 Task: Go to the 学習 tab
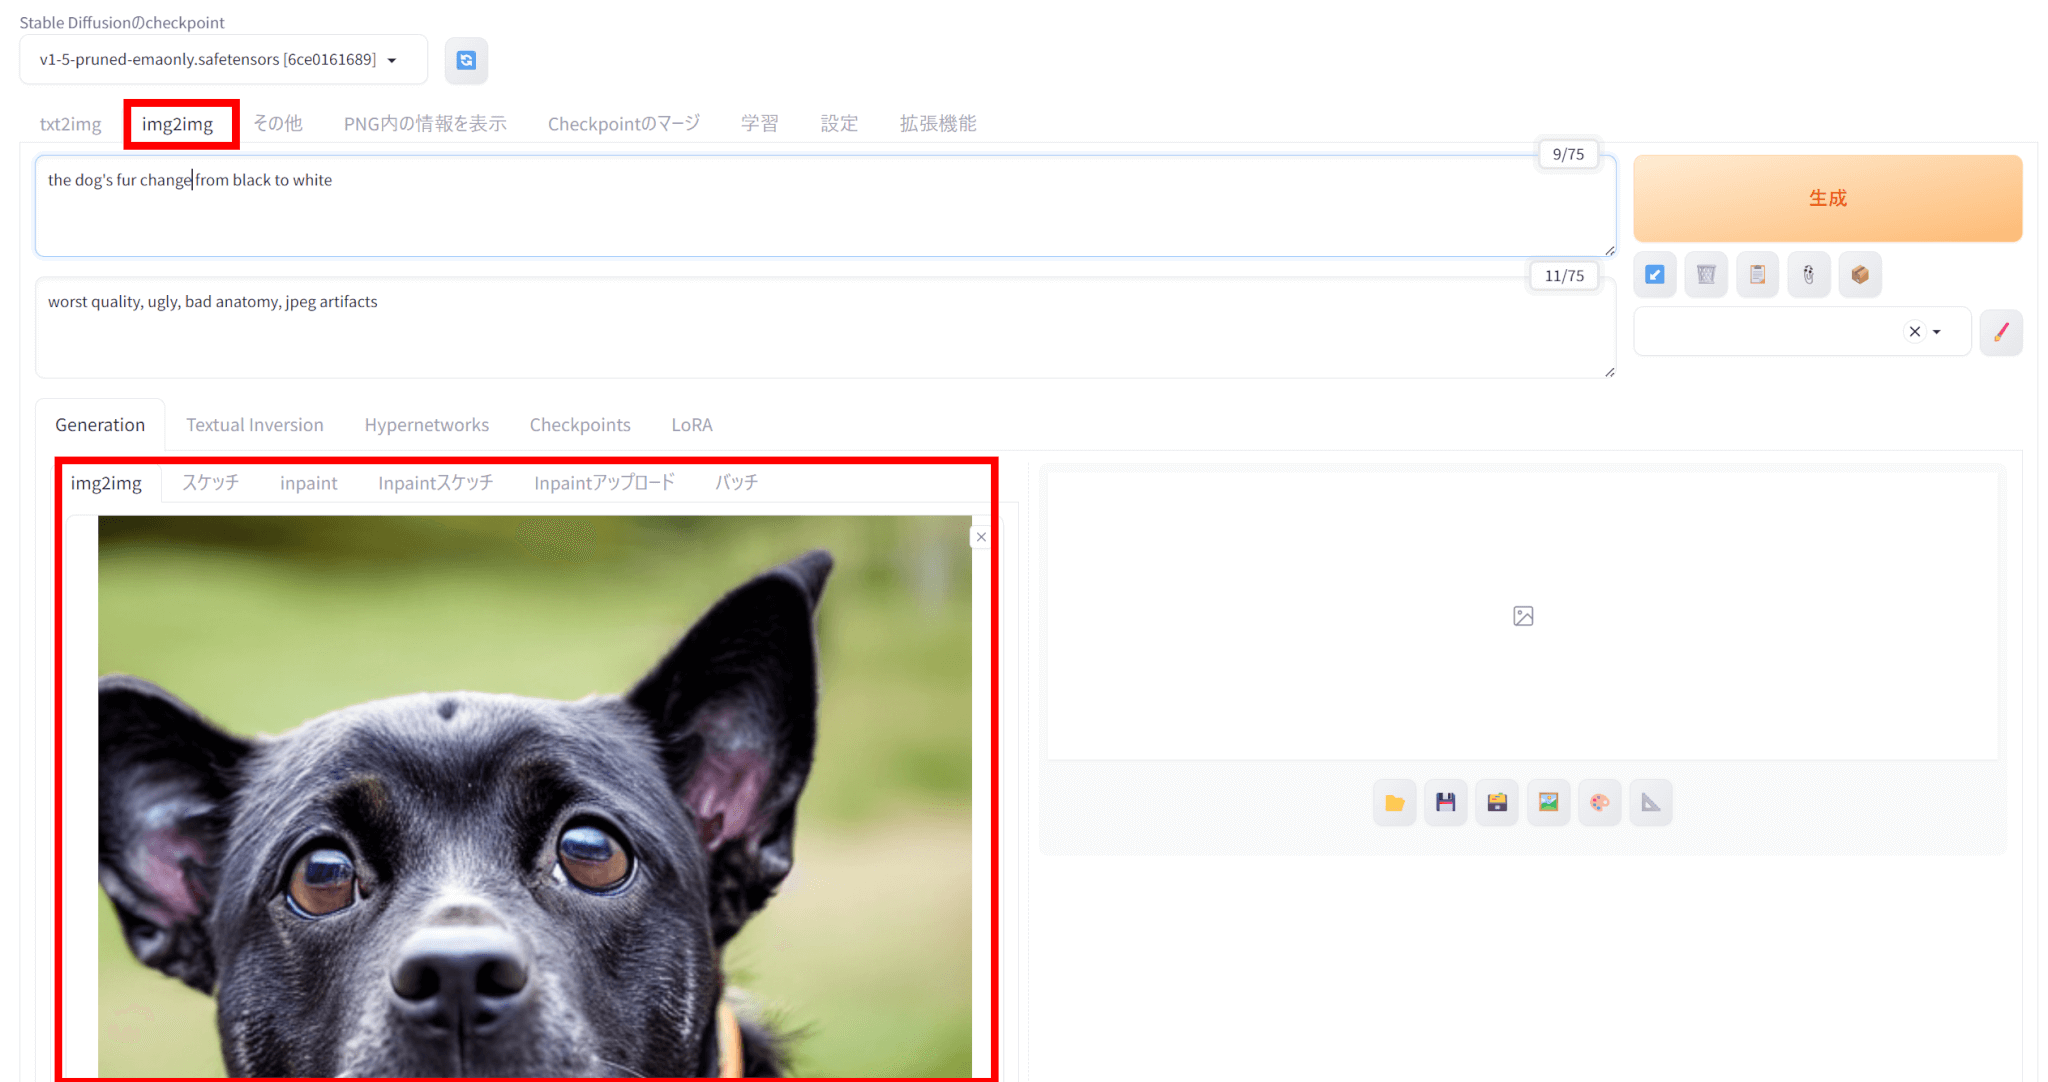[759, 124]
